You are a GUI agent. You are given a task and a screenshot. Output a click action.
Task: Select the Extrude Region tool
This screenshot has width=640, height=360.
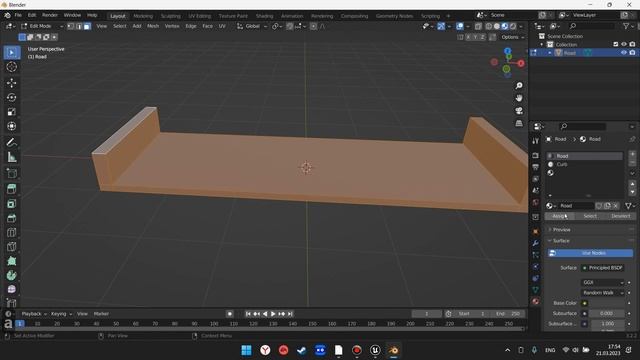click(11, 189)
